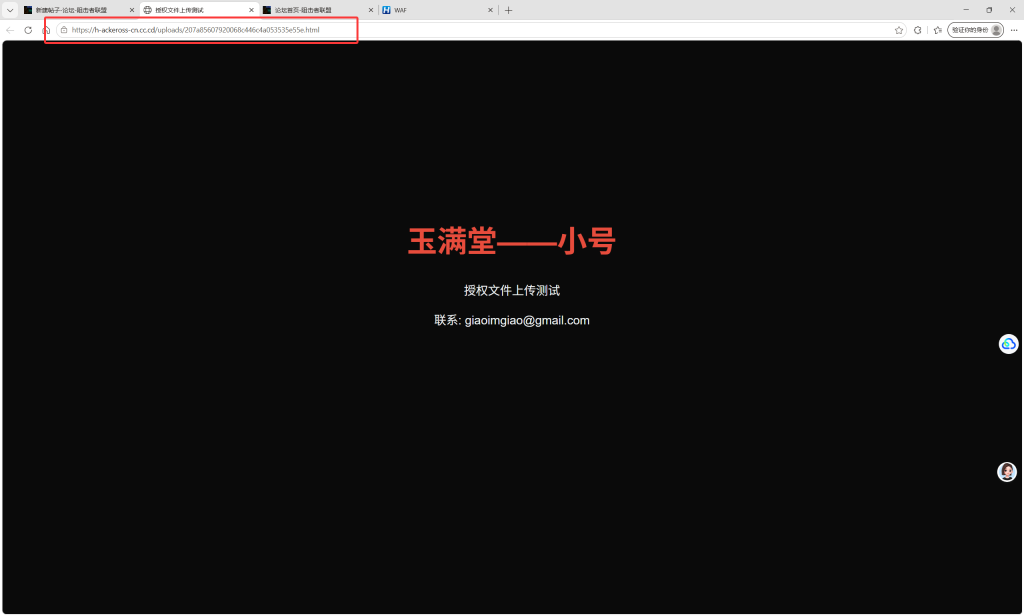The image size is (1024, 616).
Task: Minimize the browser window
Action: (x=966, y=10)
